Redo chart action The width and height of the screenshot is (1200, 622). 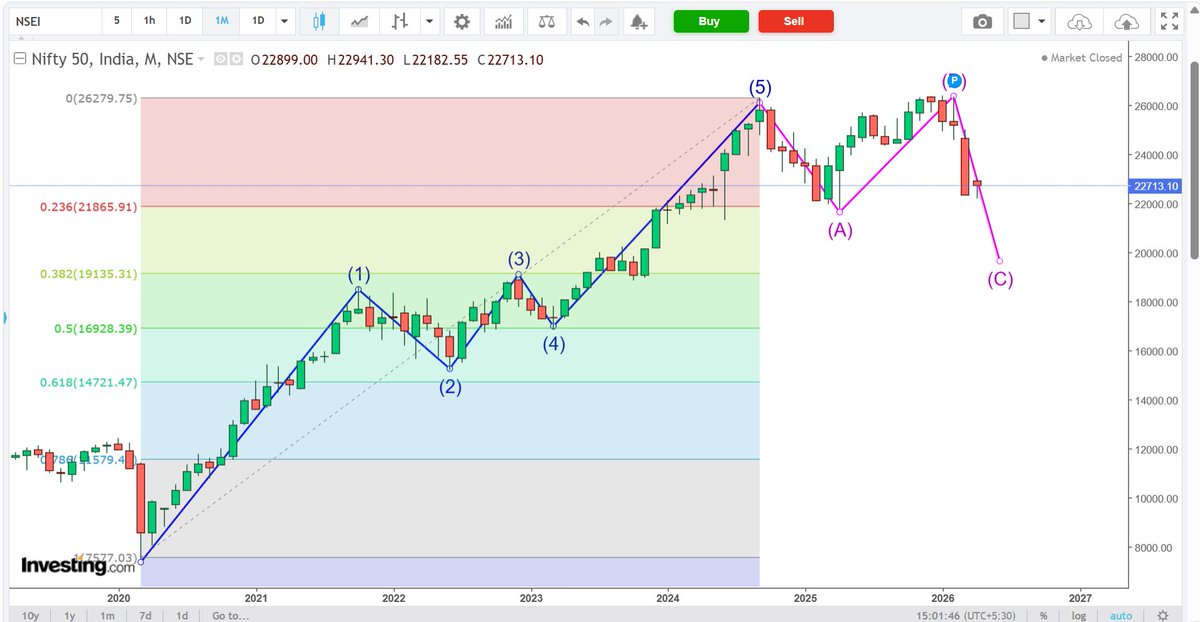point(604,21)
